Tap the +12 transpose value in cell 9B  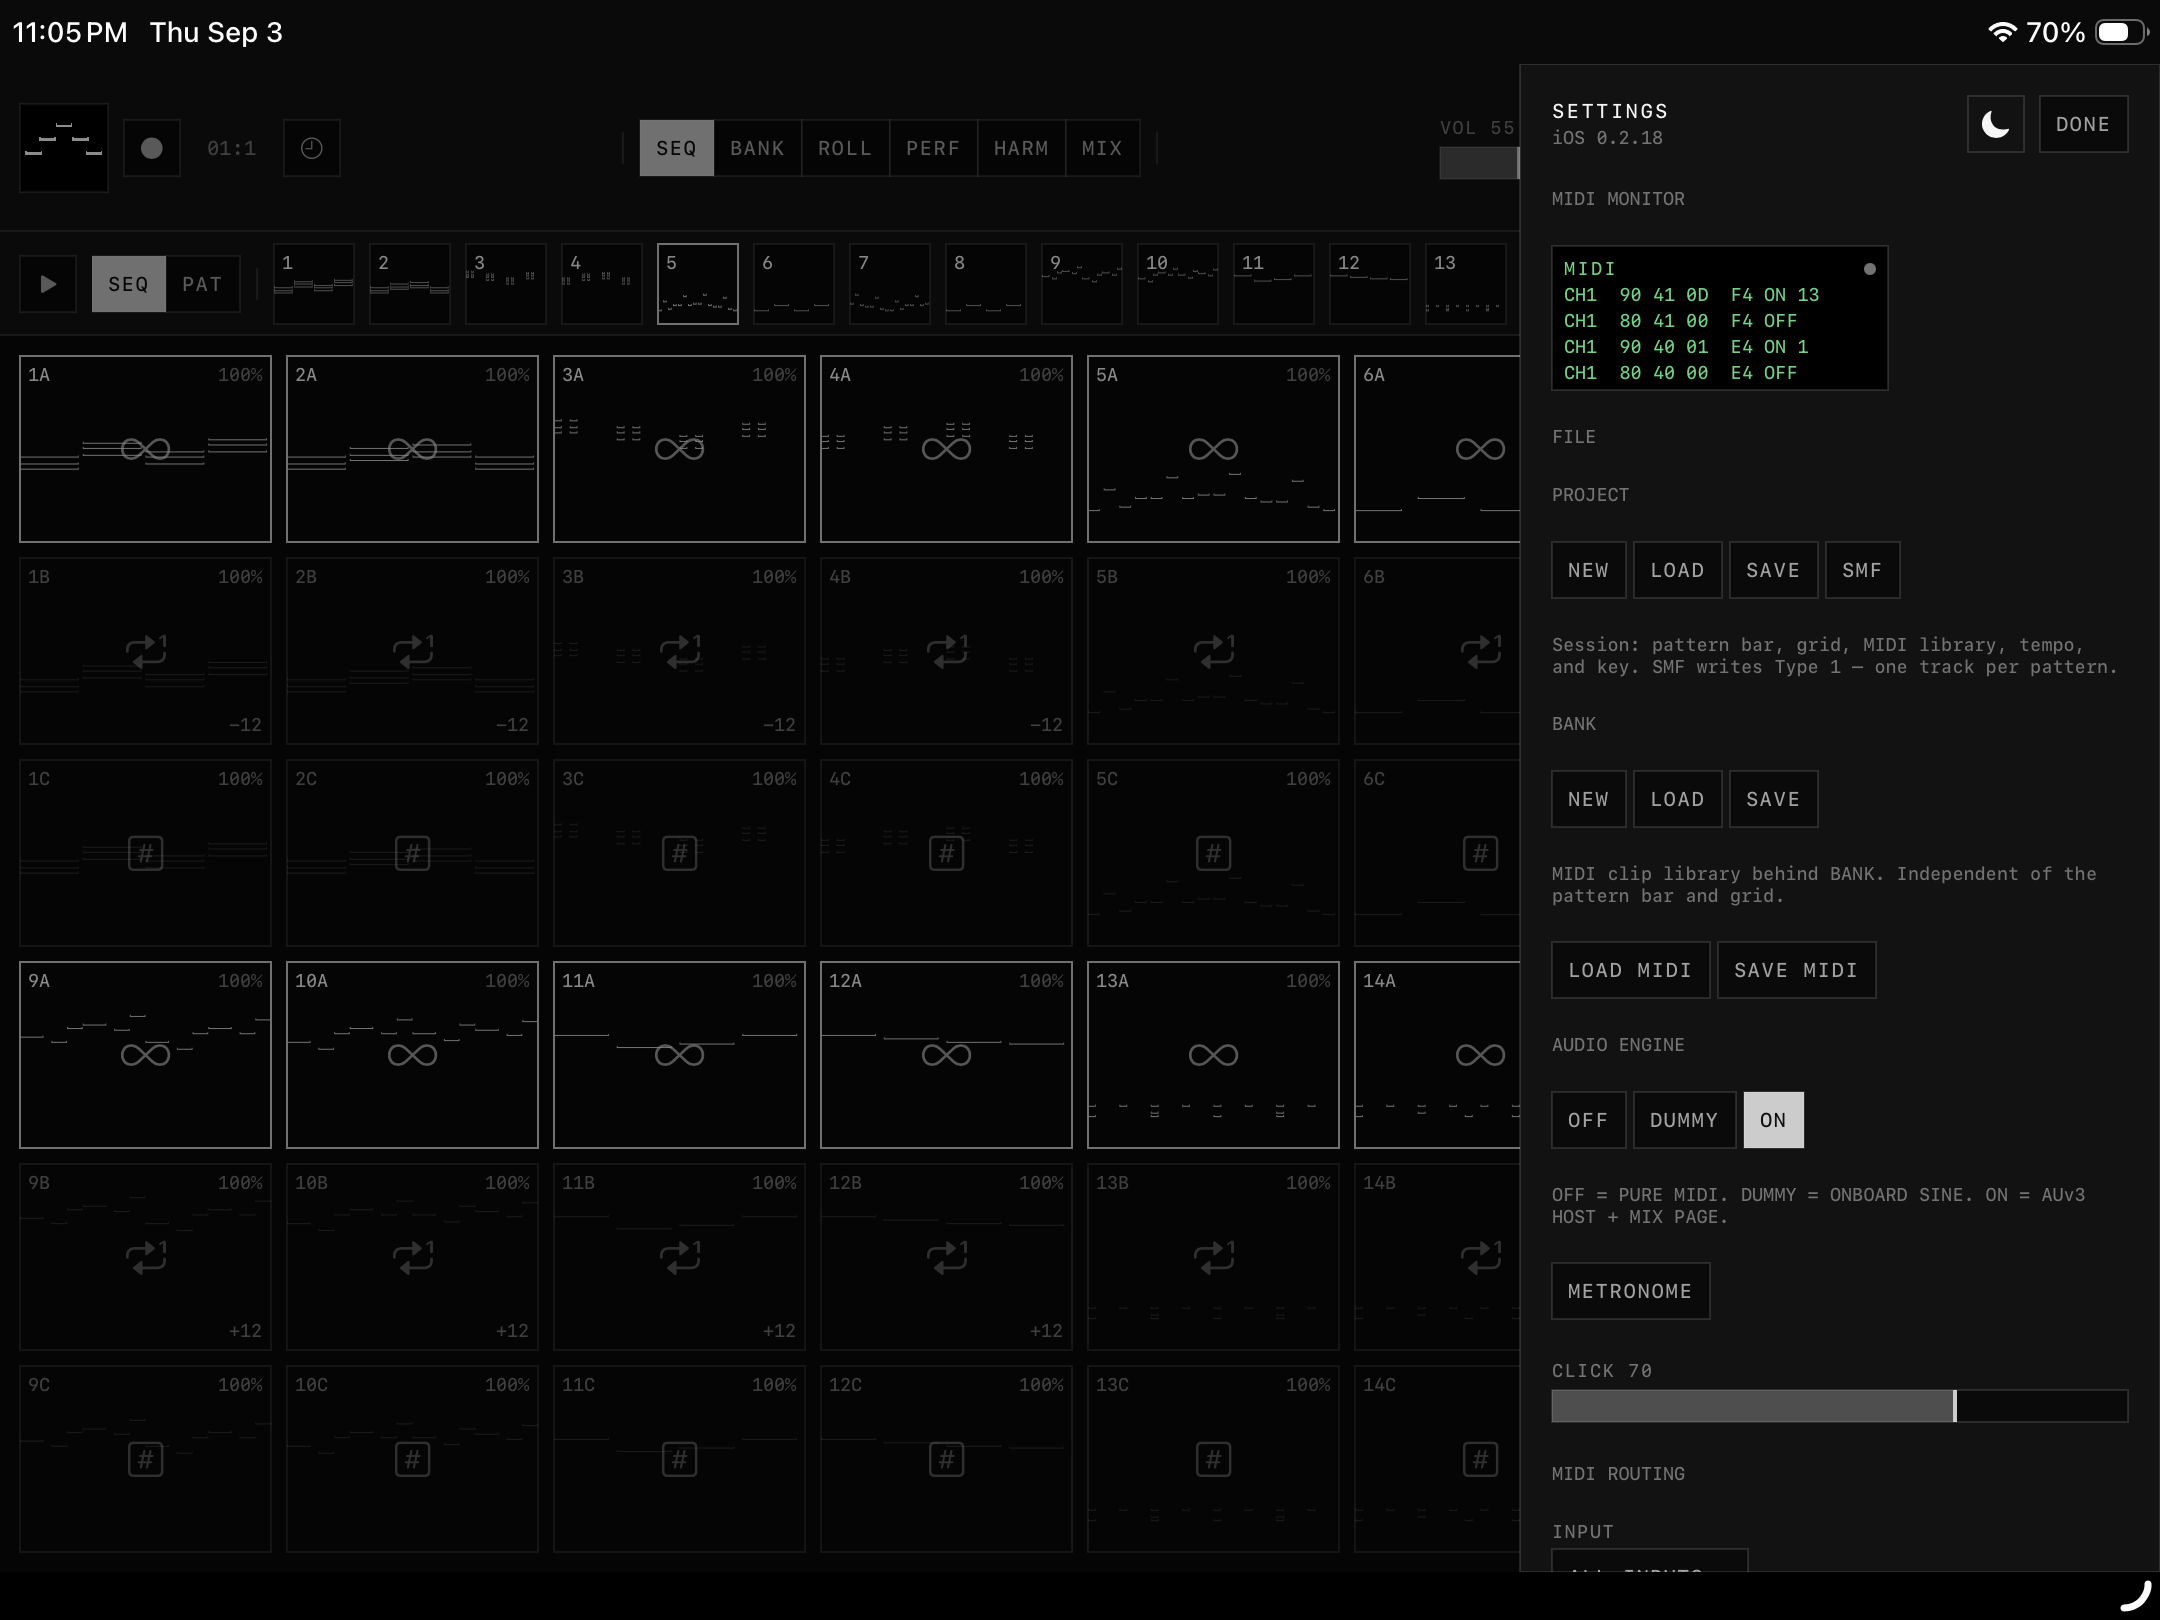(x=245, y=1331)
